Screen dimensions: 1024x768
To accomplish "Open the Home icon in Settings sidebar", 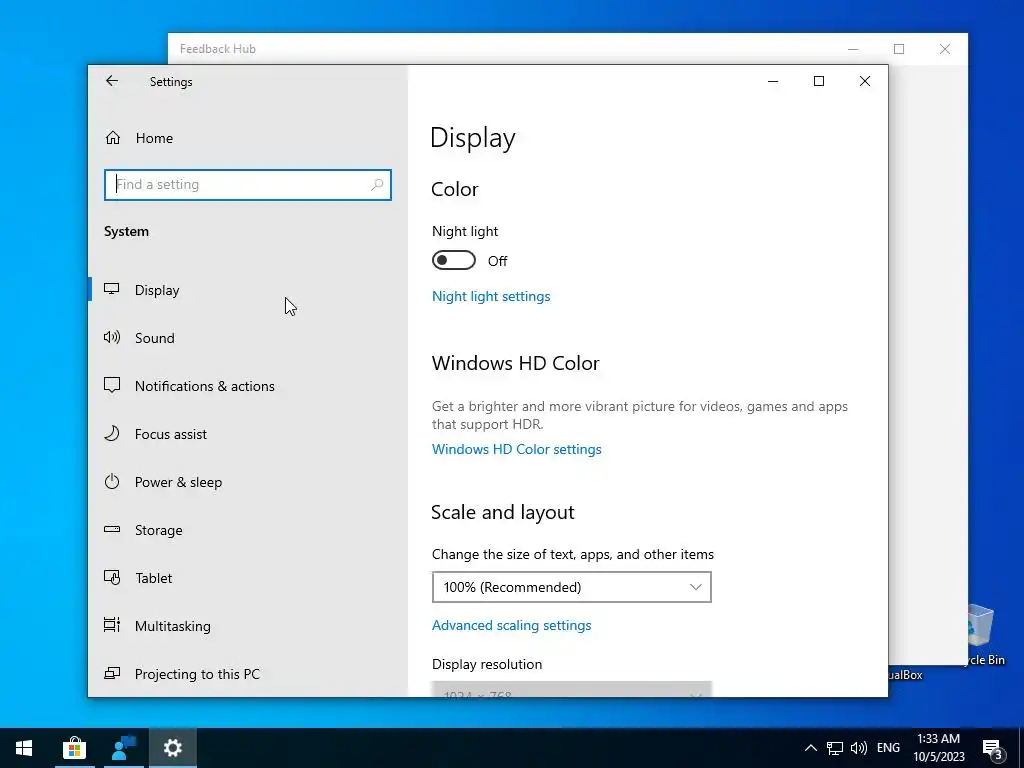I will click(x=113, y=138).
